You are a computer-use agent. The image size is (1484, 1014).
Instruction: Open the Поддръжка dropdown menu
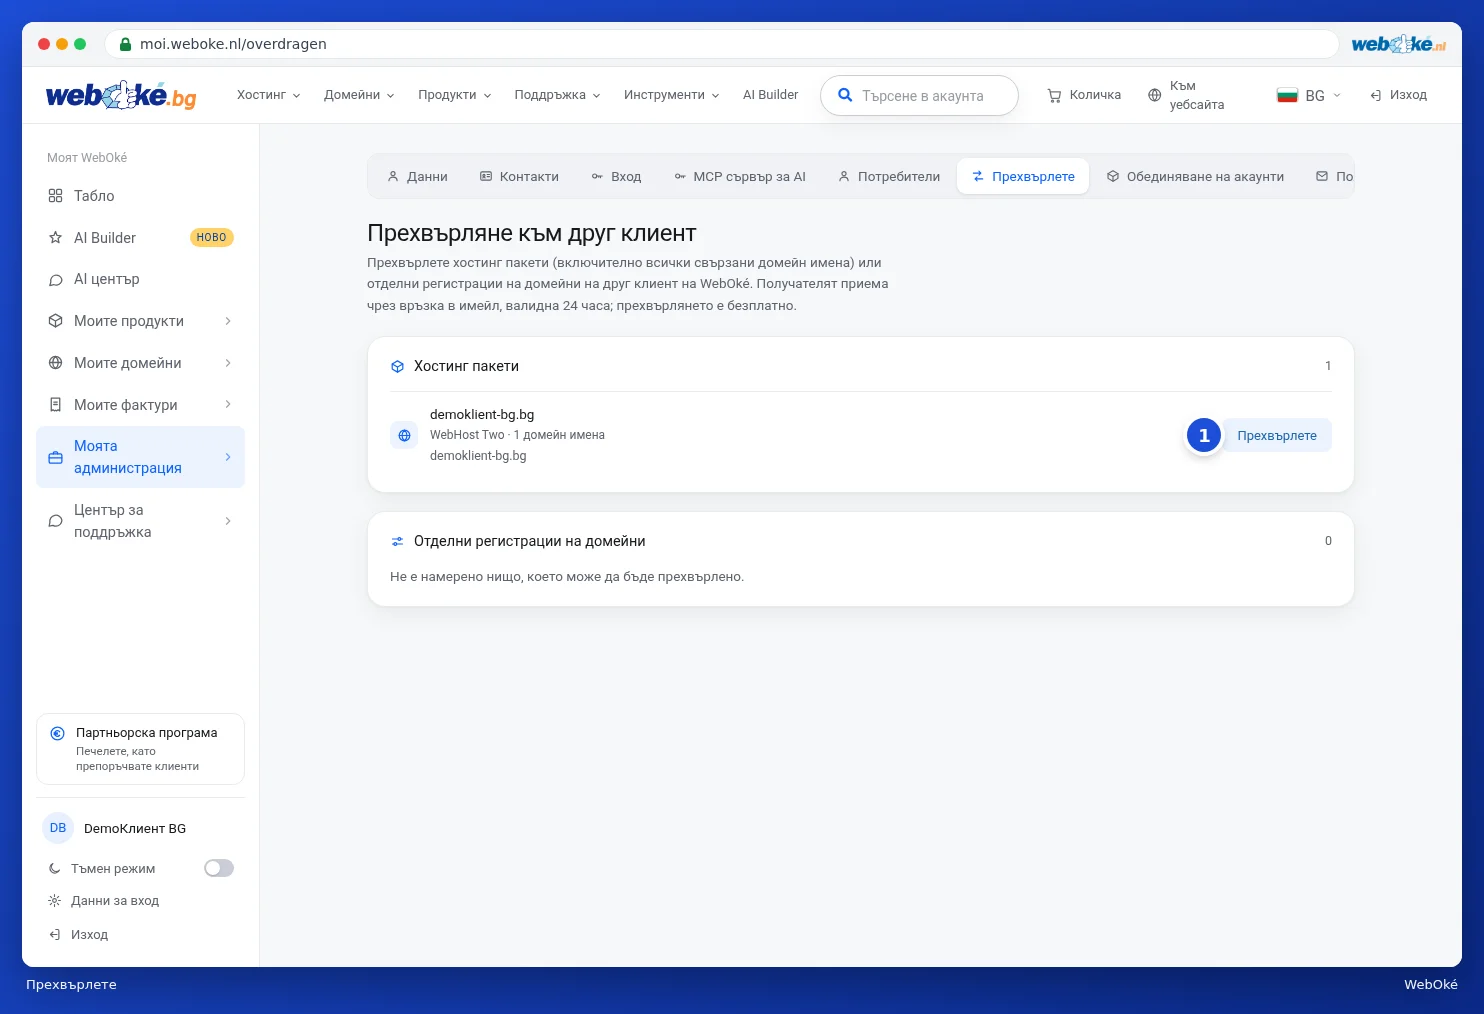[x=557, y=95]
